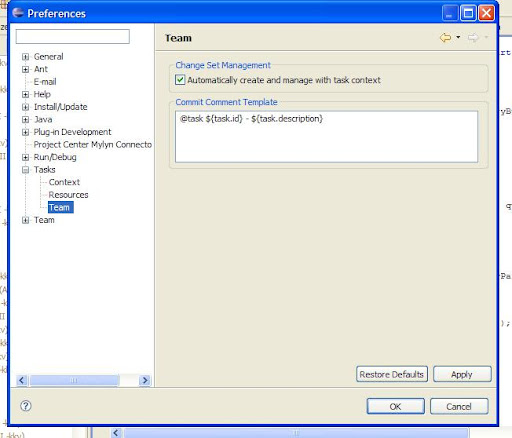Collapse the Tasks tree node
512x438 pixels.
pos(25,170)
